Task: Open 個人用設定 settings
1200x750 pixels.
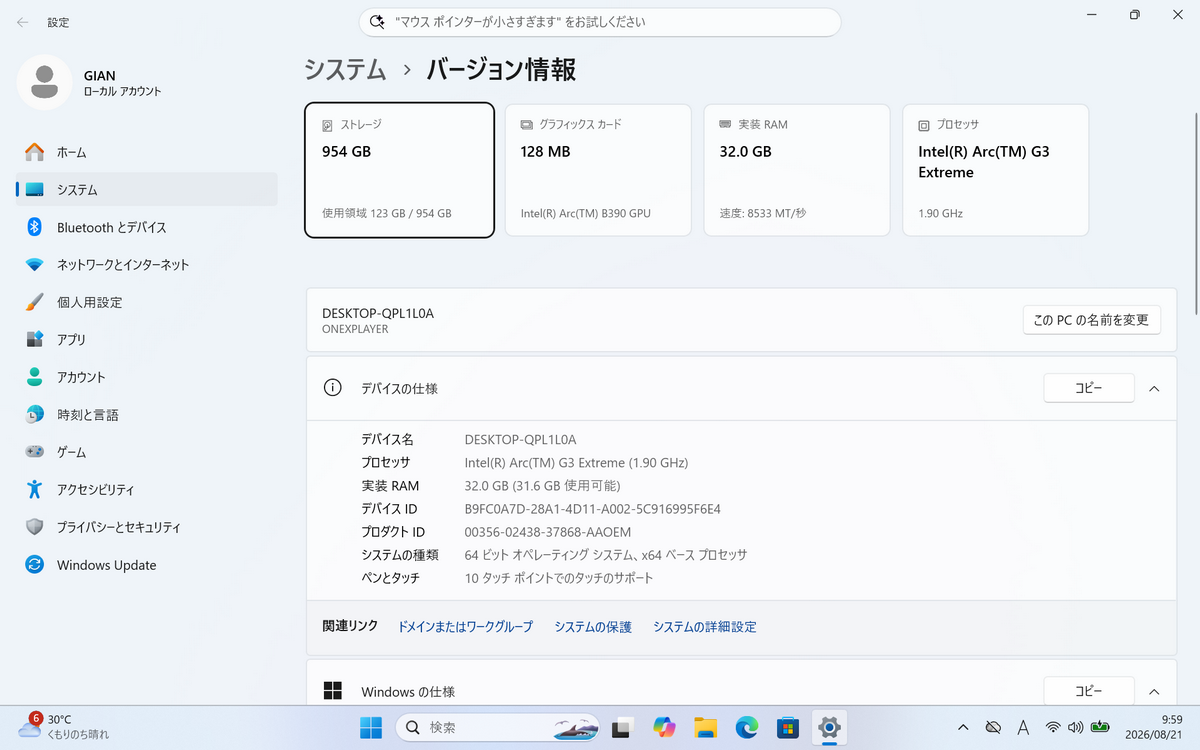Action: coord(147,302)
